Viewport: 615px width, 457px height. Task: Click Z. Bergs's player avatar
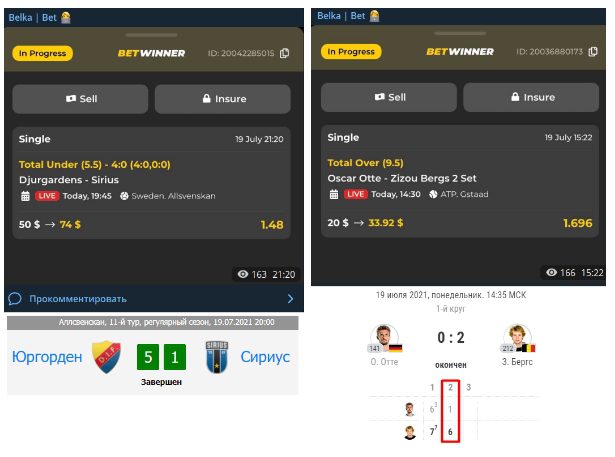(517, 337)
